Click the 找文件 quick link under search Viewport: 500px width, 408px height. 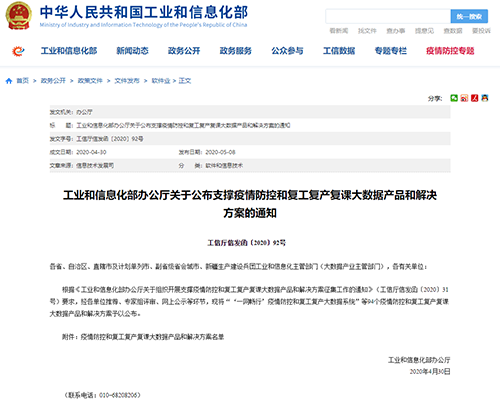(367, 31)
